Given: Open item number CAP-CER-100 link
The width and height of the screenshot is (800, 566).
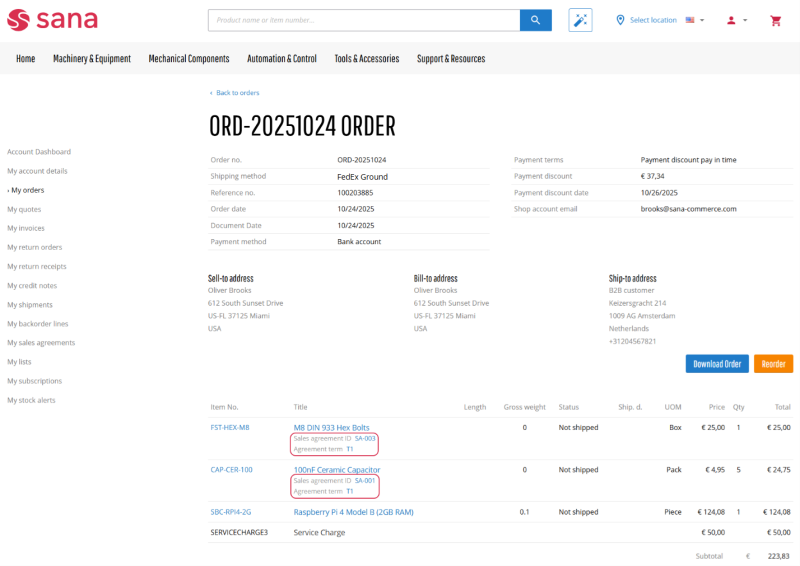Looking at the screenshot, I should point(231,470).
